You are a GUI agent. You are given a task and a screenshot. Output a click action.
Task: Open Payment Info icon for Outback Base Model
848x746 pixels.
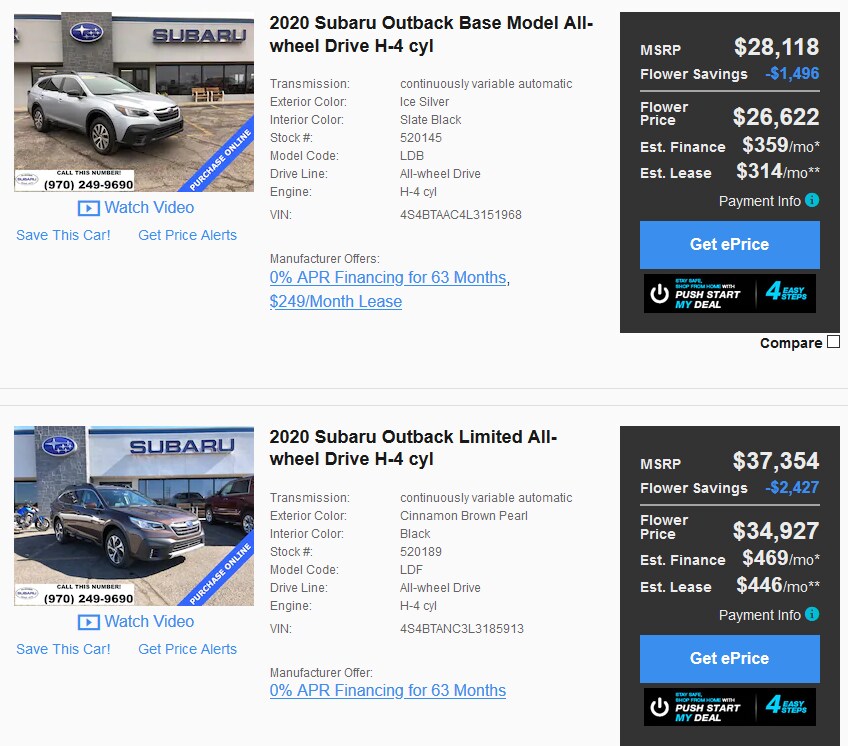[812, 200]
